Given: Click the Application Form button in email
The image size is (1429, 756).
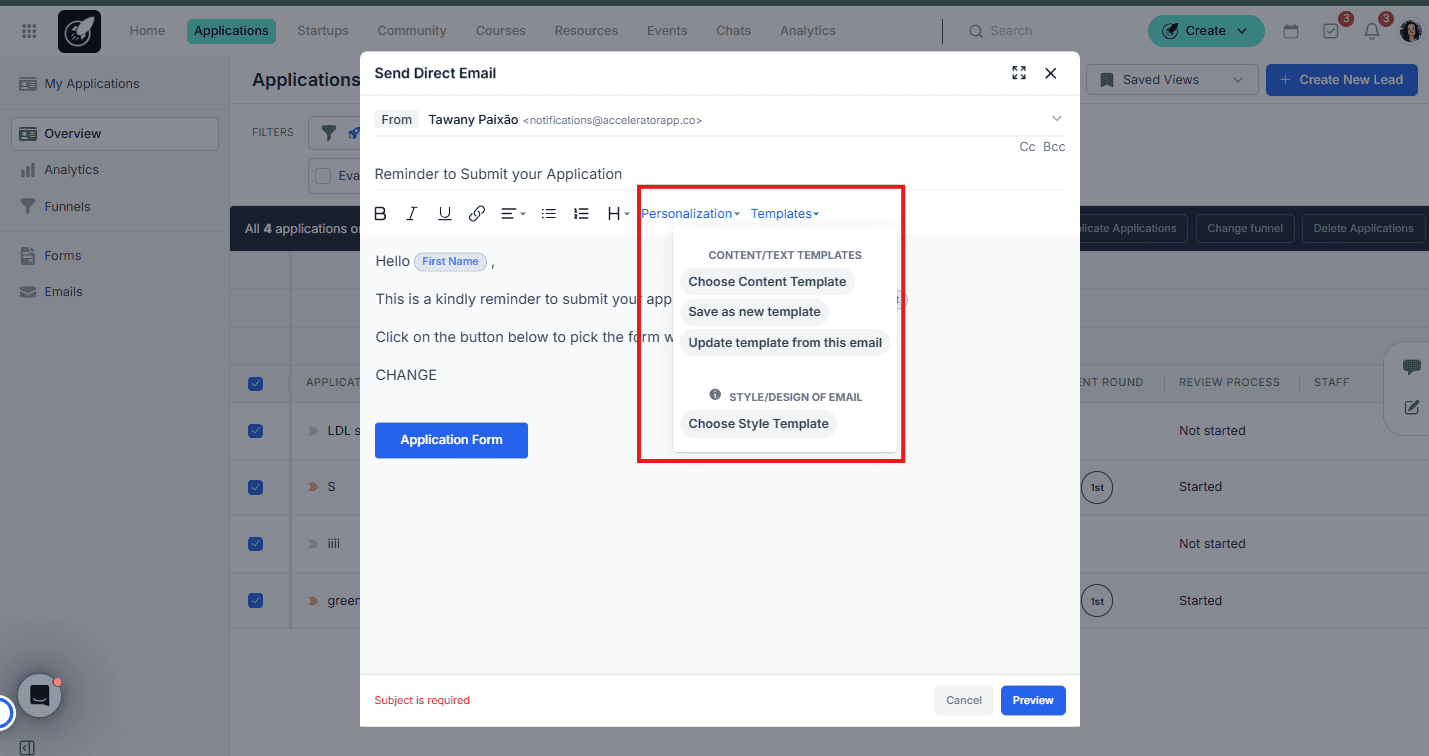Looking at the screenshot, I should point(451,440).
